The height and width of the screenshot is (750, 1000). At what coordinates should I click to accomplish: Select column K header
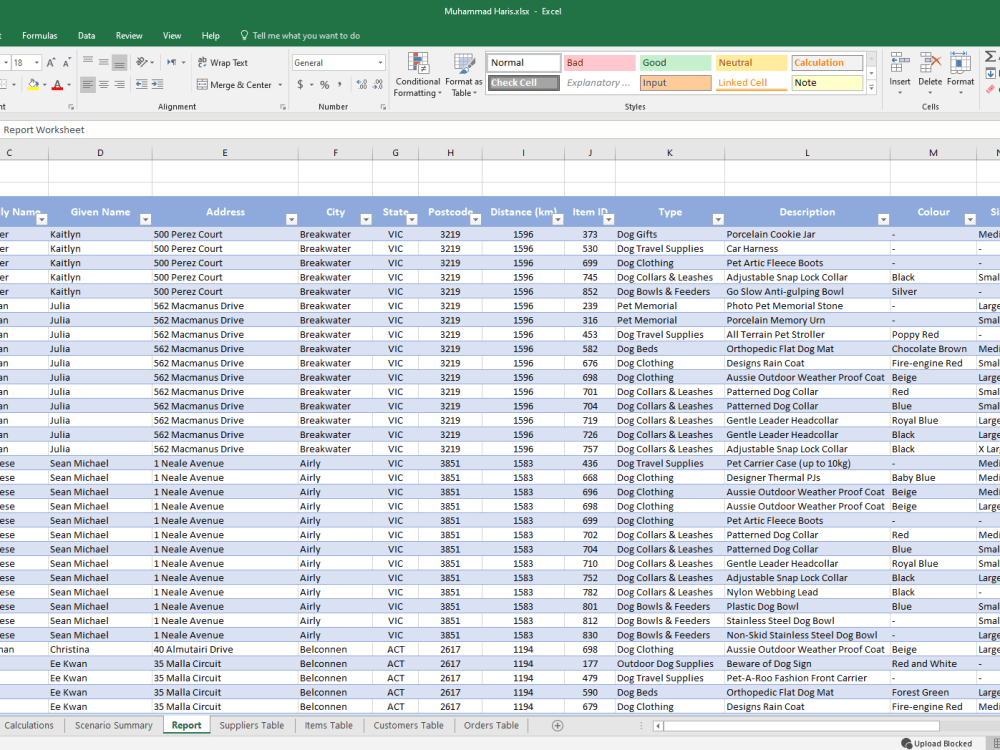coord(670,153)
